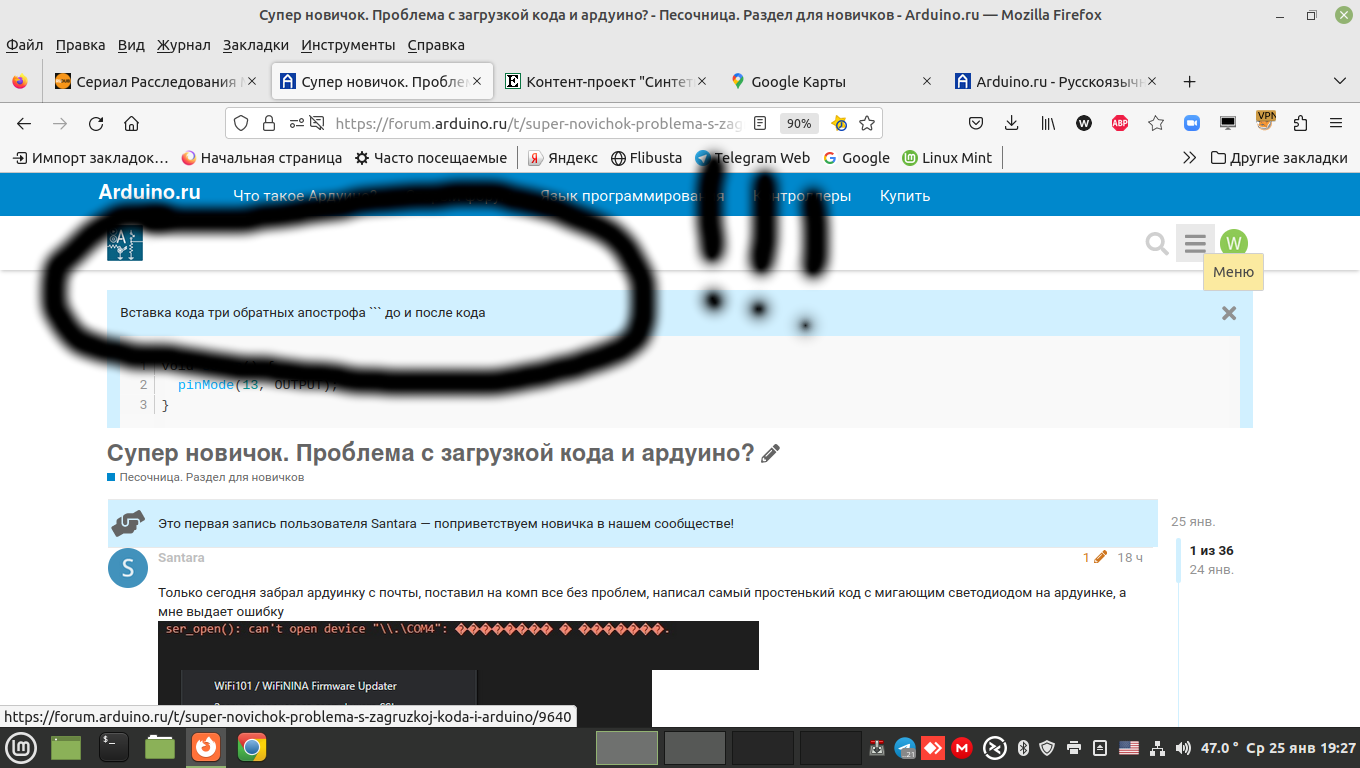Open the Инструменты menu
The width and height of the screenshot is (1360, 768).
pyautogui.click(x=348, y=45)
